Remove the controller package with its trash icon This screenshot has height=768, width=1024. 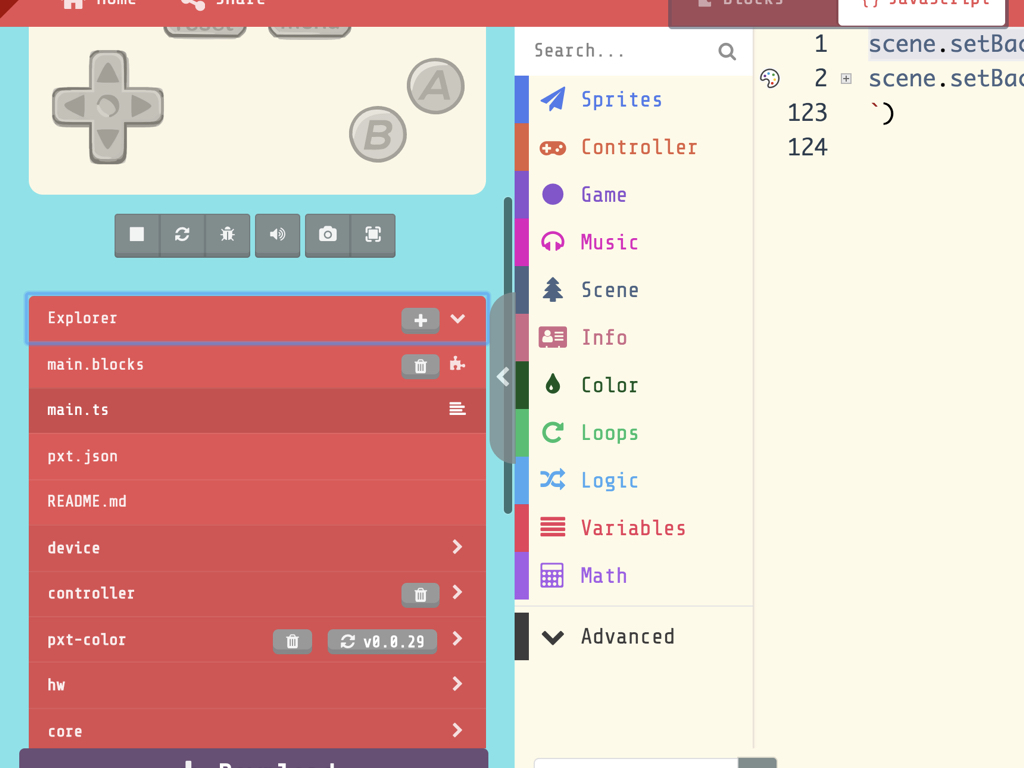click(x=421, y=594)
